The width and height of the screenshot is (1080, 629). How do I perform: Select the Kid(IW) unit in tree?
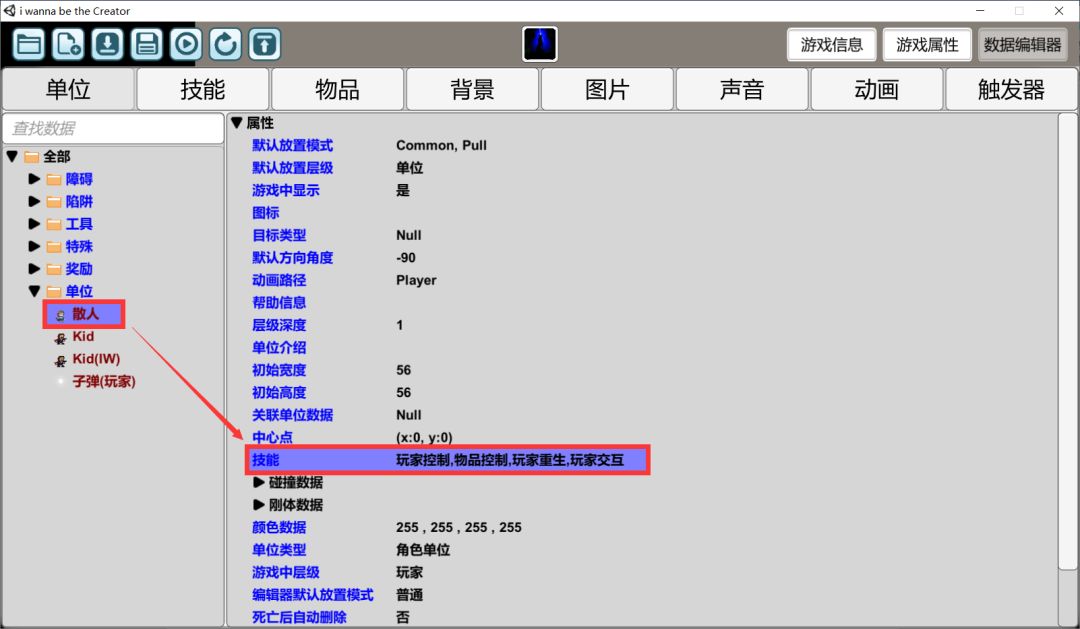coord(95,359)
